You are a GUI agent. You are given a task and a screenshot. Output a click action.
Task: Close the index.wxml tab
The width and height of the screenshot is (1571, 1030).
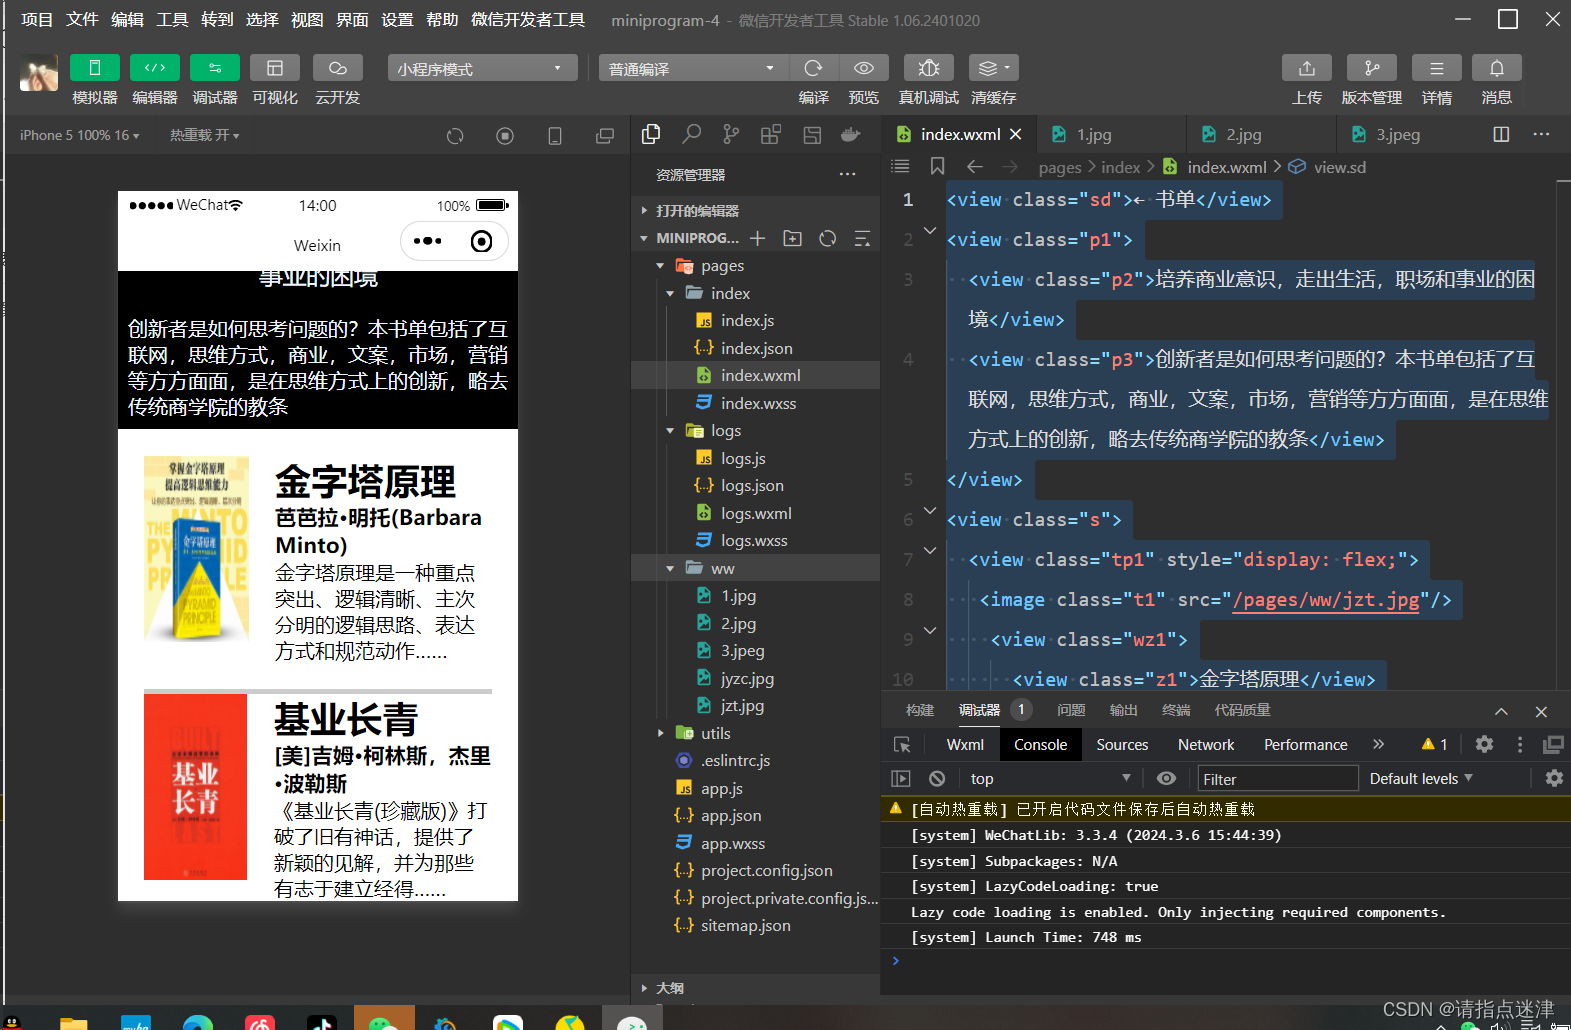[x=1016, y=134]
